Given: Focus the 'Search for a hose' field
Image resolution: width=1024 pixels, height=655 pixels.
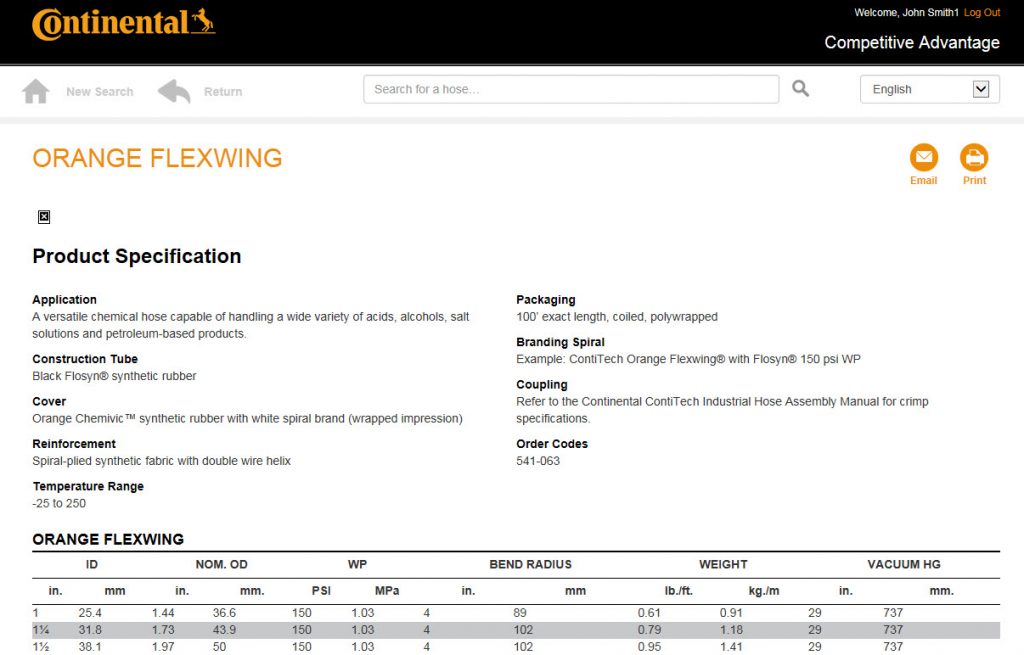Looking at the screenshot, I should (x=570, y=89).
